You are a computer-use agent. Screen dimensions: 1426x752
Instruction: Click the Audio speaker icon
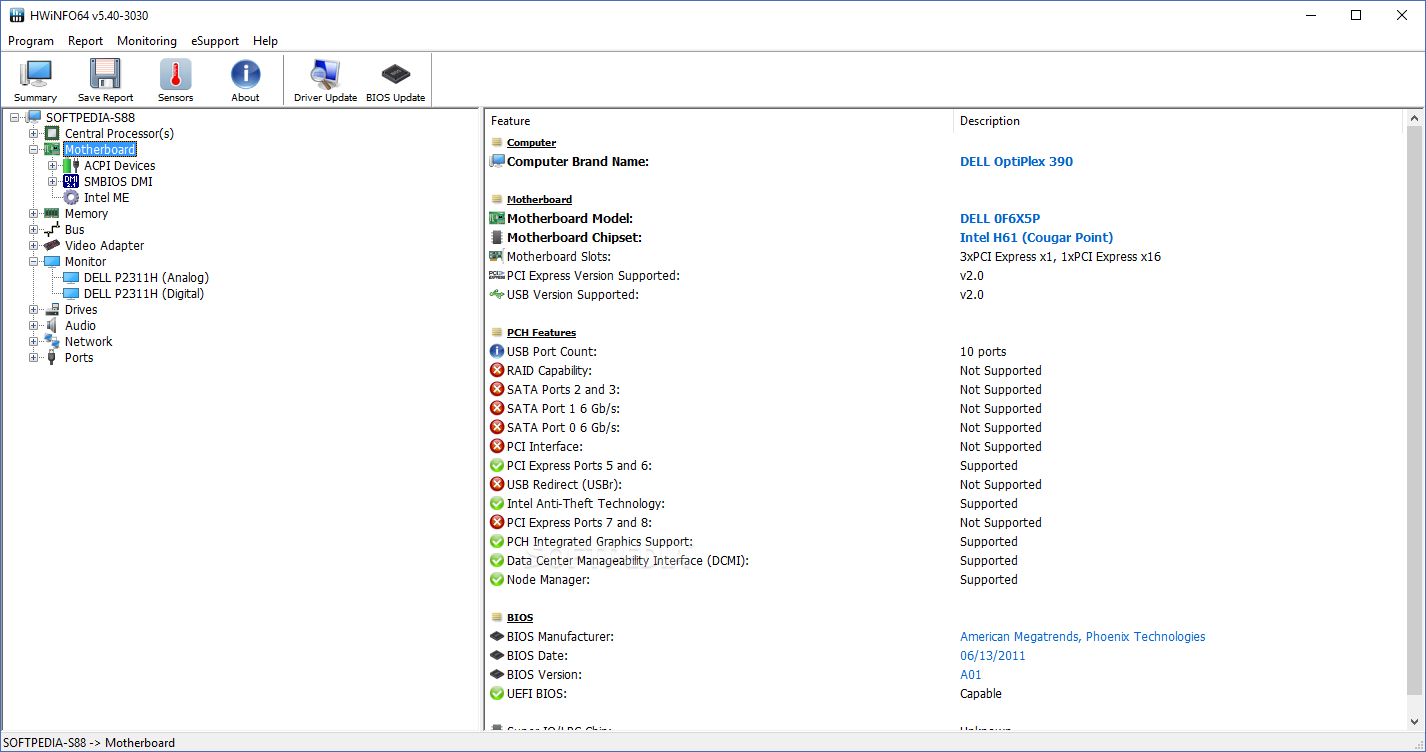click(x=52, y=326)
